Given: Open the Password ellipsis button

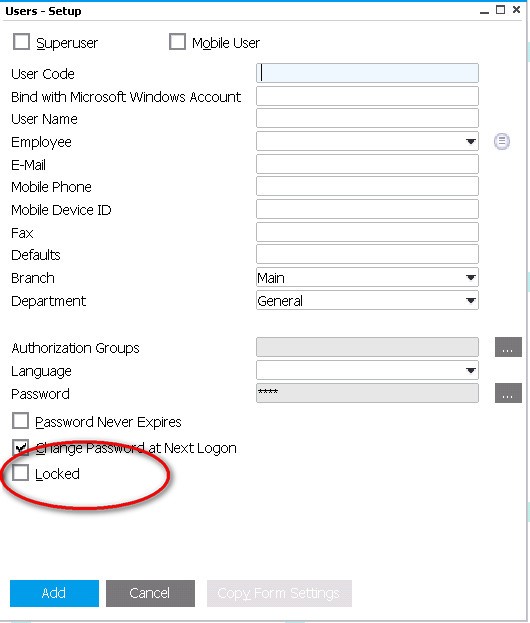Looking at the screenshot, I should [x=508, y=393].
